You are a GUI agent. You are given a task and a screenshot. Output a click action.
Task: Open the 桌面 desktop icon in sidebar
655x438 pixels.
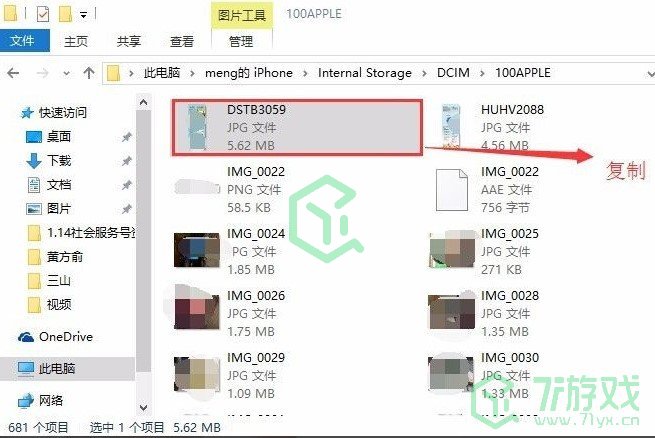(x=34, y=137)
